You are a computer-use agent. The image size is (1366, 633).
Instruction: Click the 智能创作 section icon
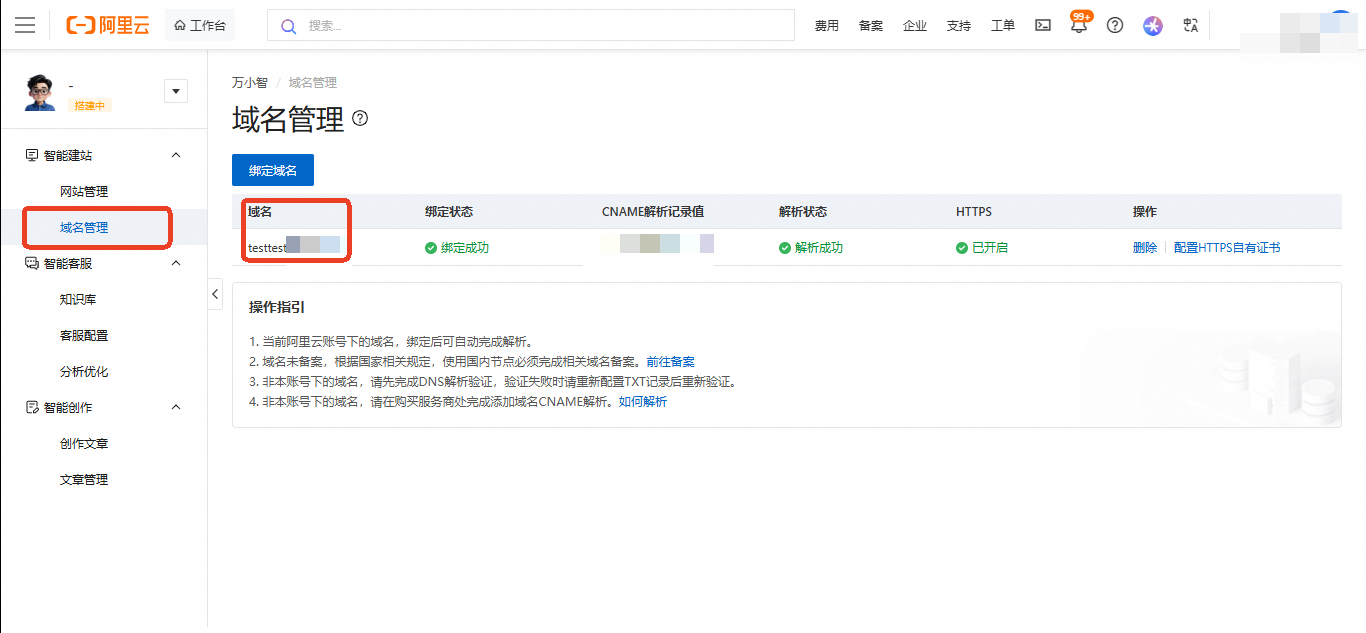31,407
